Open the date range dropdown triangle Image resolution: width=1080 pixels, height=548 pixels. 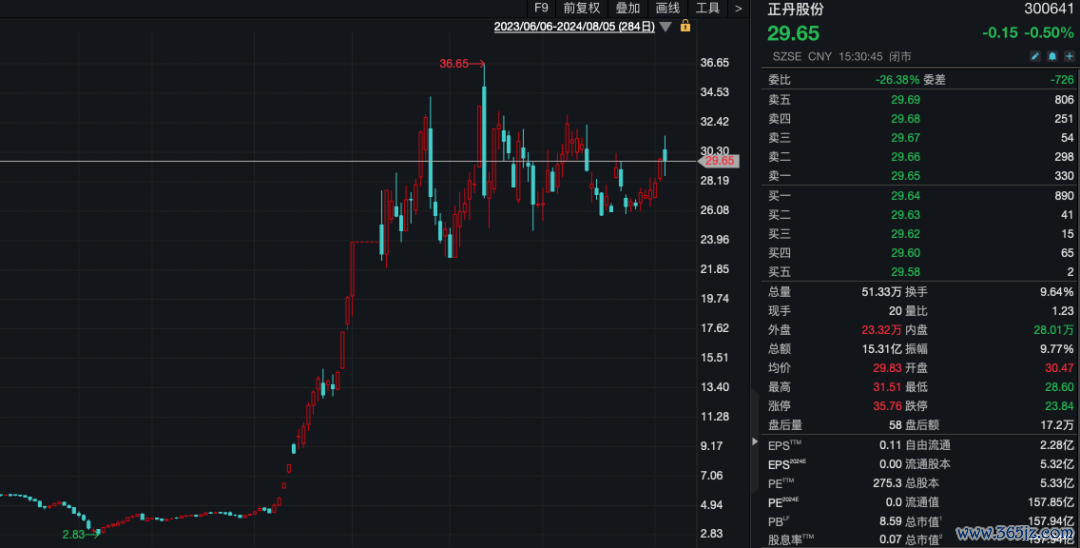pyautogui.click(x=666, y=27)
